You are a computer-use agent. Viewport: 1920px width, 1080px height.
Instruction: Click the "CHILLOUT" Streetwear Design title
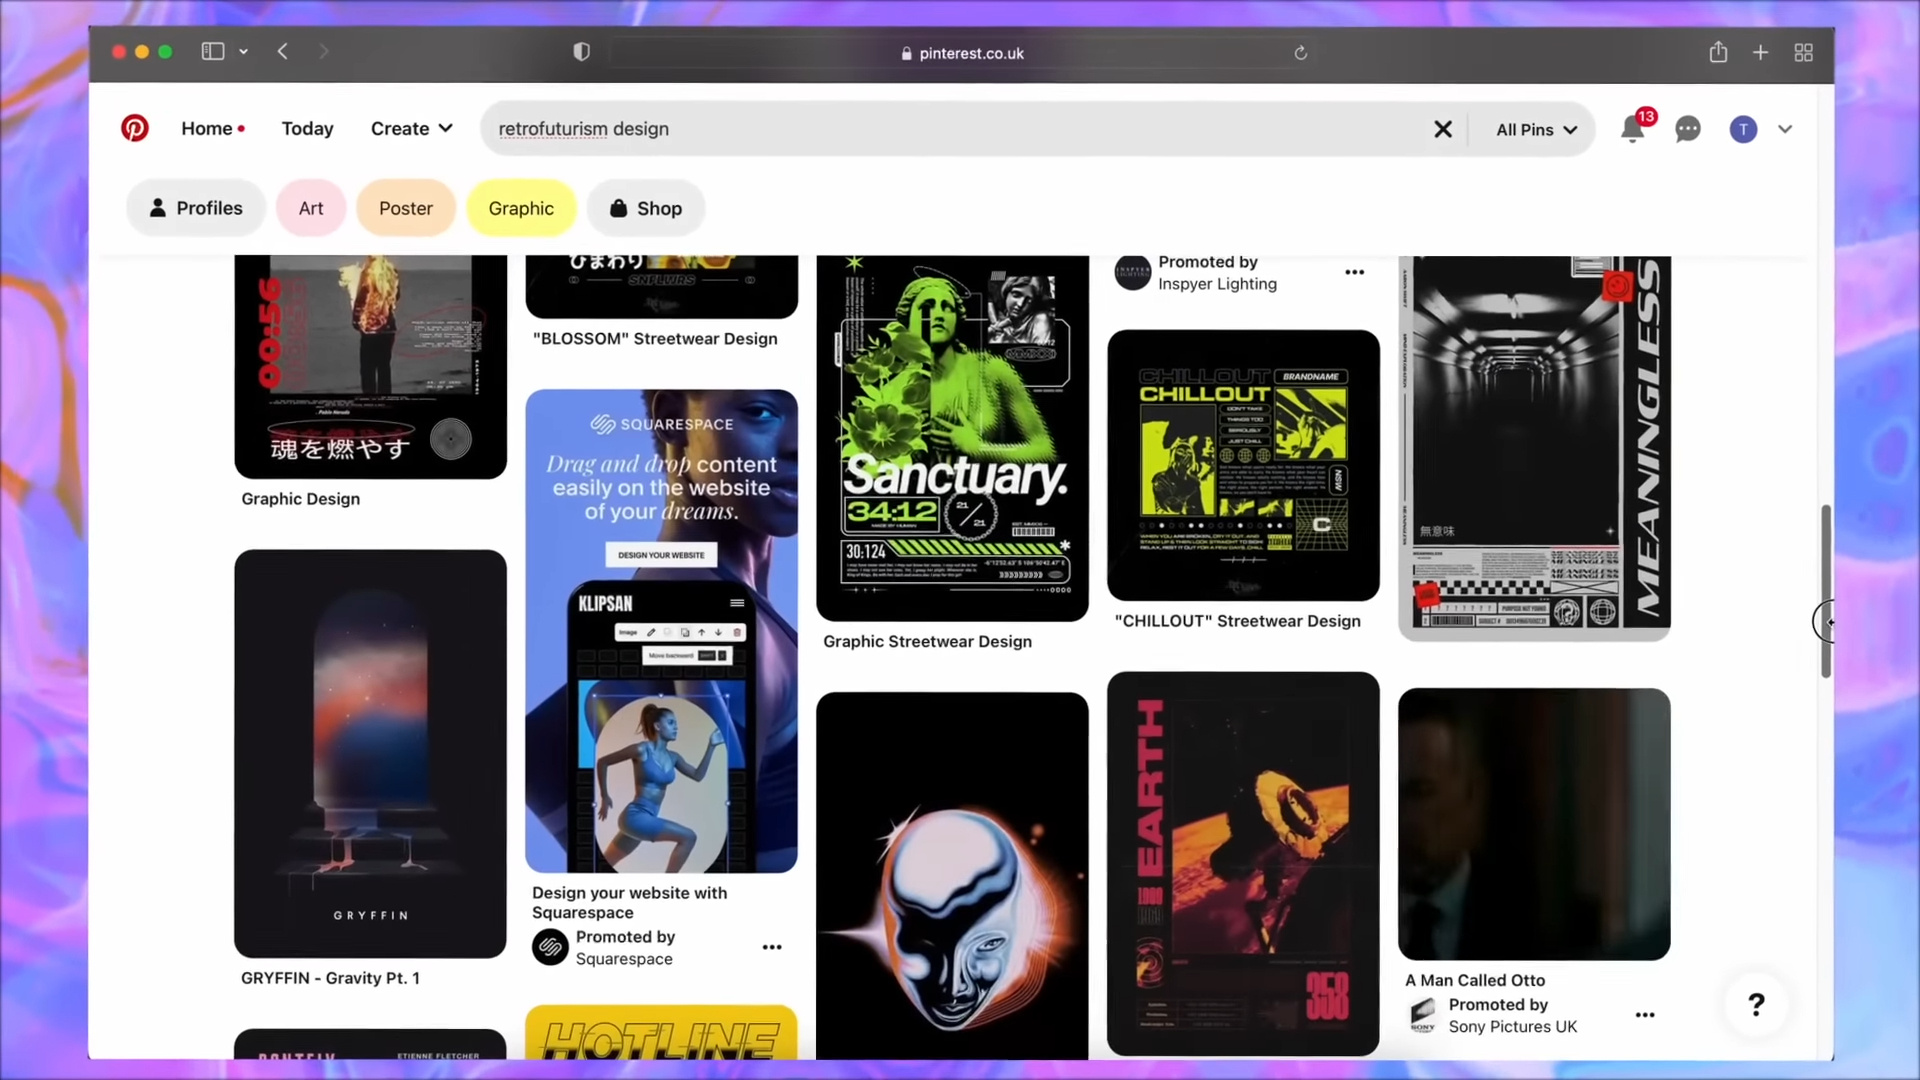(1237, 621)
